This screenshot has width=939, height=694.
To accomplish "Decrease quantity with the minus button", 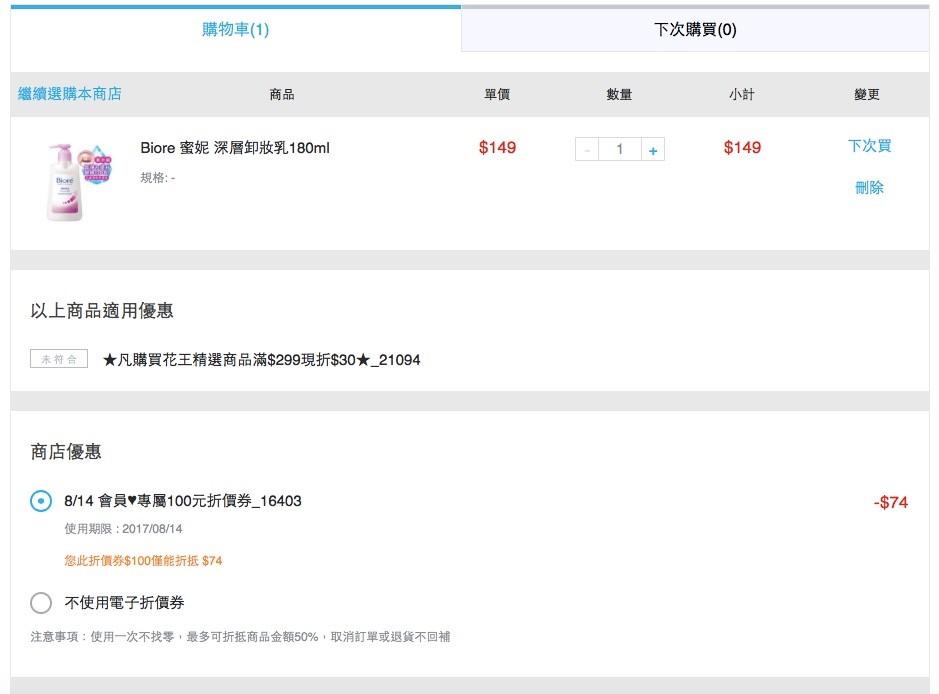I will tap(587, 149).
